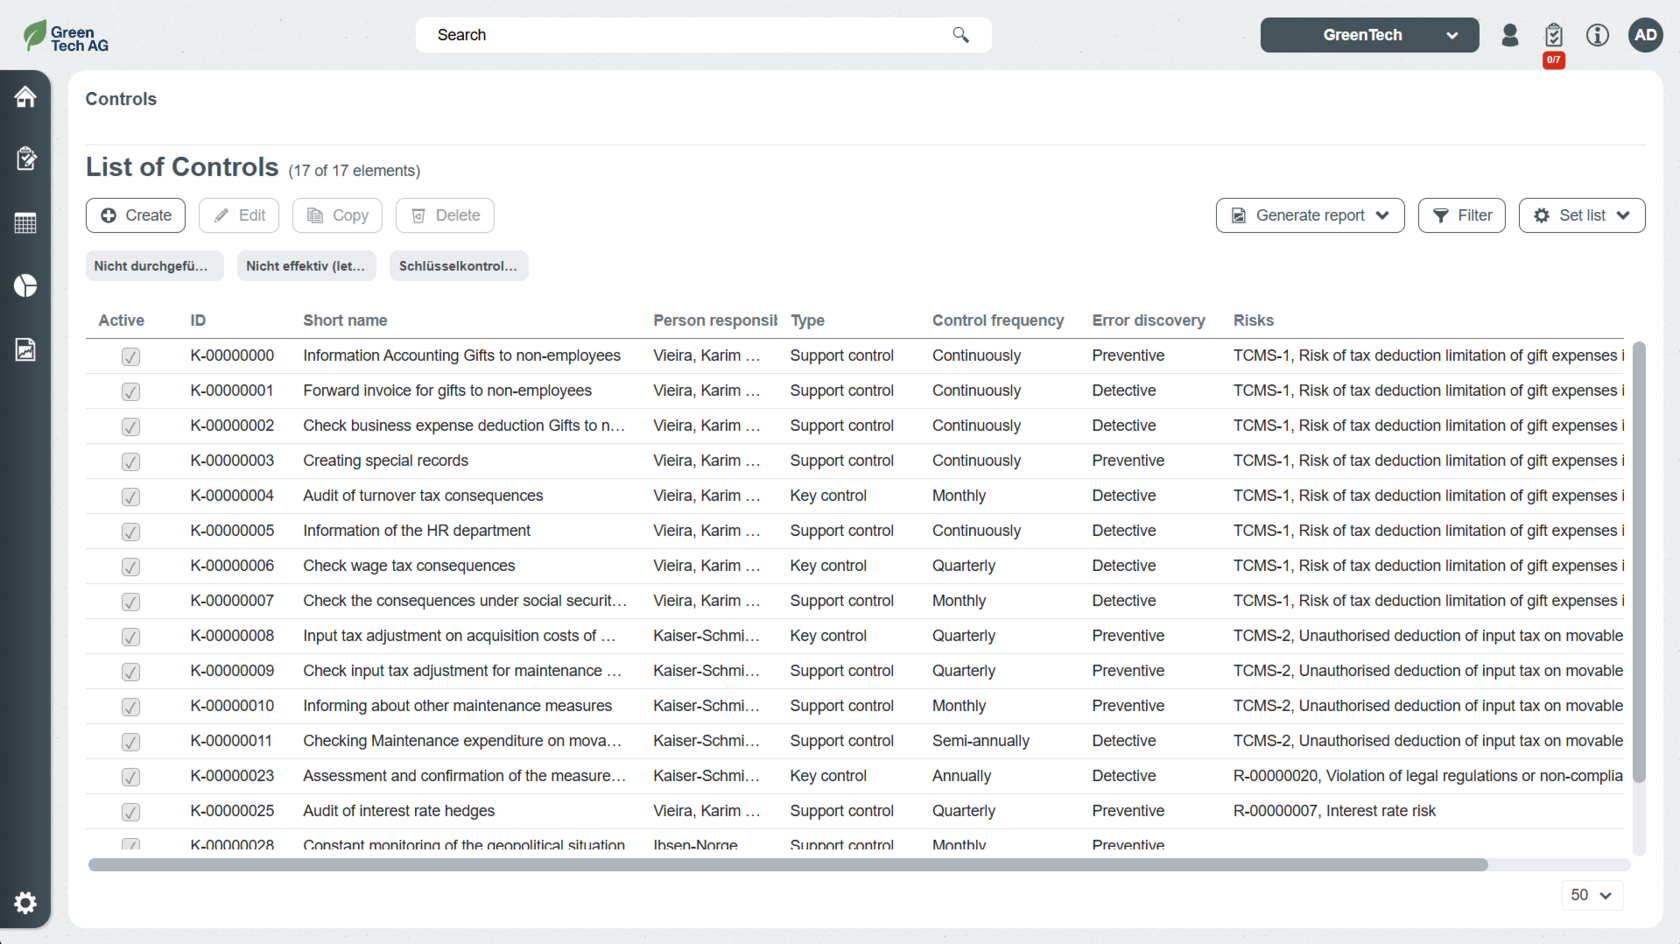Toggle Active checkbox for K-00000004
The image size is (1680, 944).
click(x=131, y=497)
